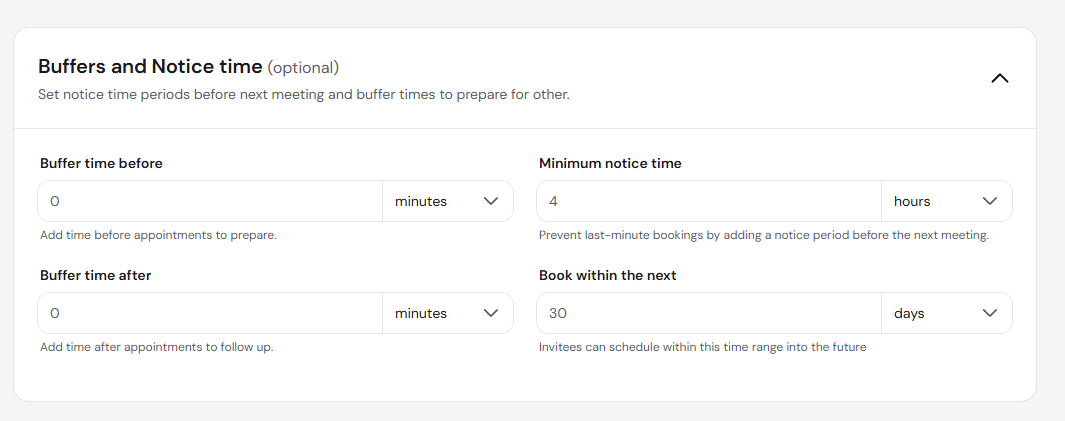Click the Minimum notice time value field

[709, 201]
